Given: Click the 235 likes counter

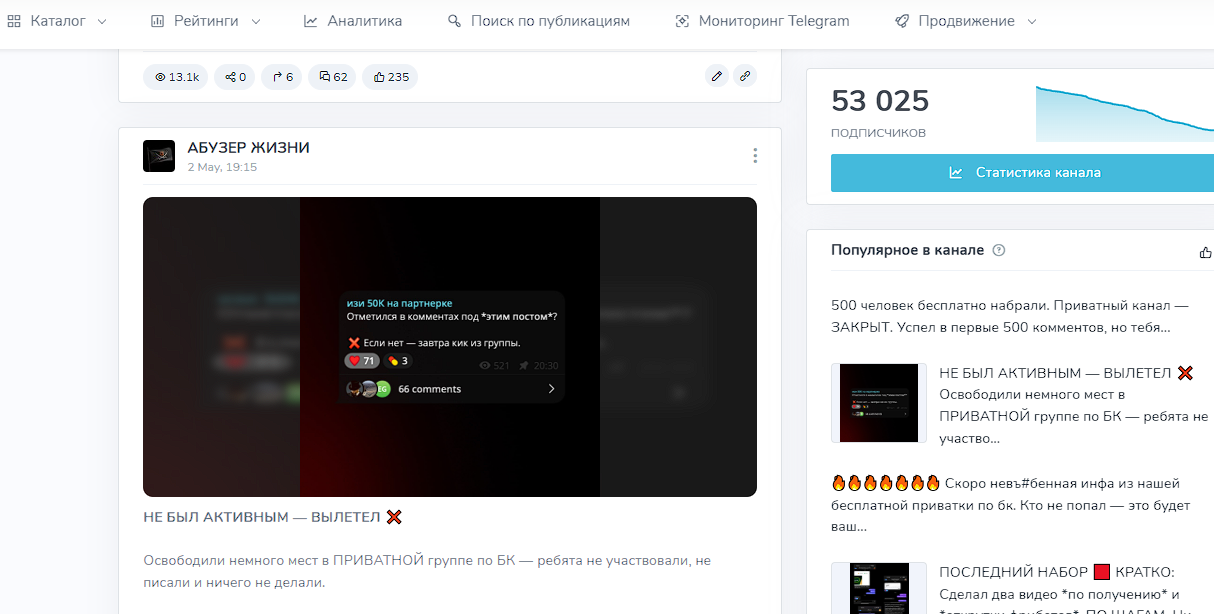Looking at the screenshot, I should click(390, 77).
